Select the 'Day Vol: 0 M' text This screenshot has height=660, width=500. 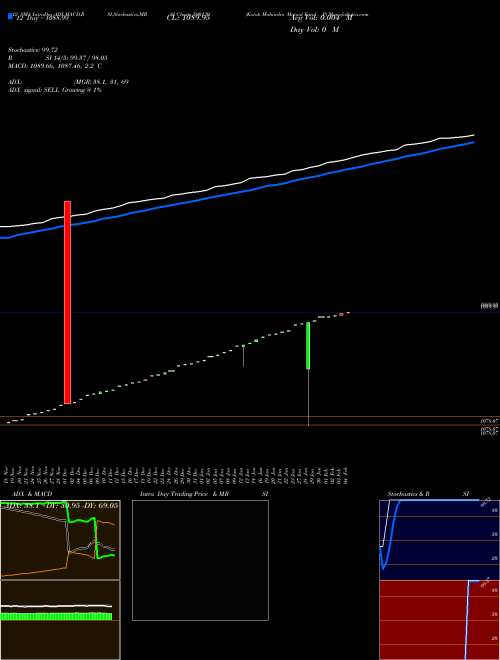pyautogui.click(x=314, y=30)
